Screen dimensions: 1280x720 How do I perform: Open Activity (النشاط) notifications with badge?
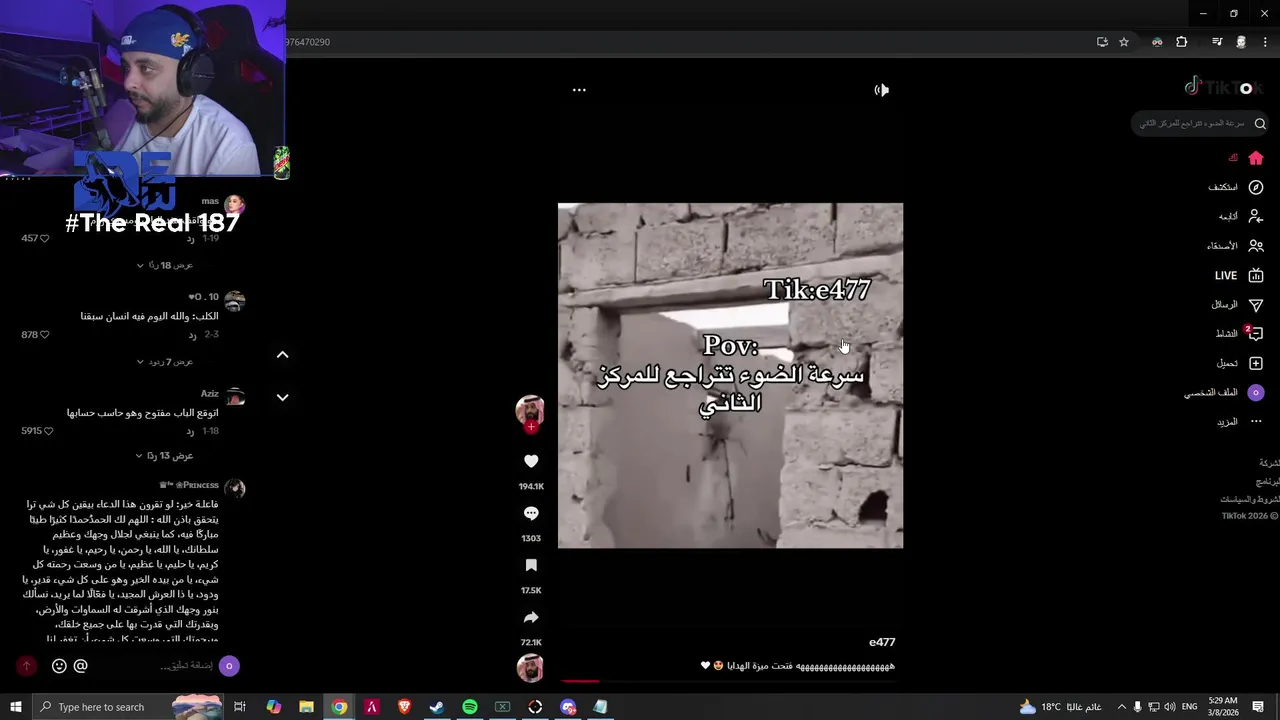pos(1256,333)
